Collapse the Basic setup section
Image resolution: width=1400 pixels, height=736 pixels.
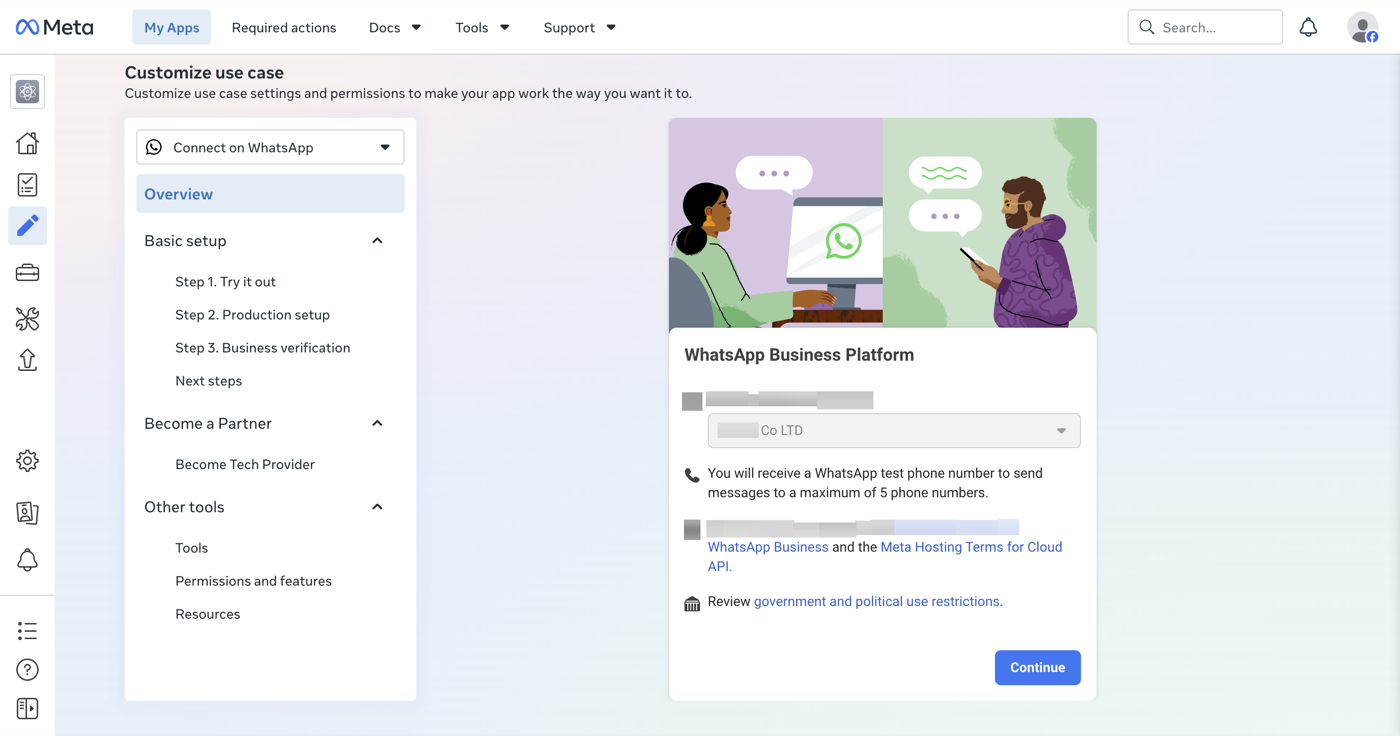point(377,241)
